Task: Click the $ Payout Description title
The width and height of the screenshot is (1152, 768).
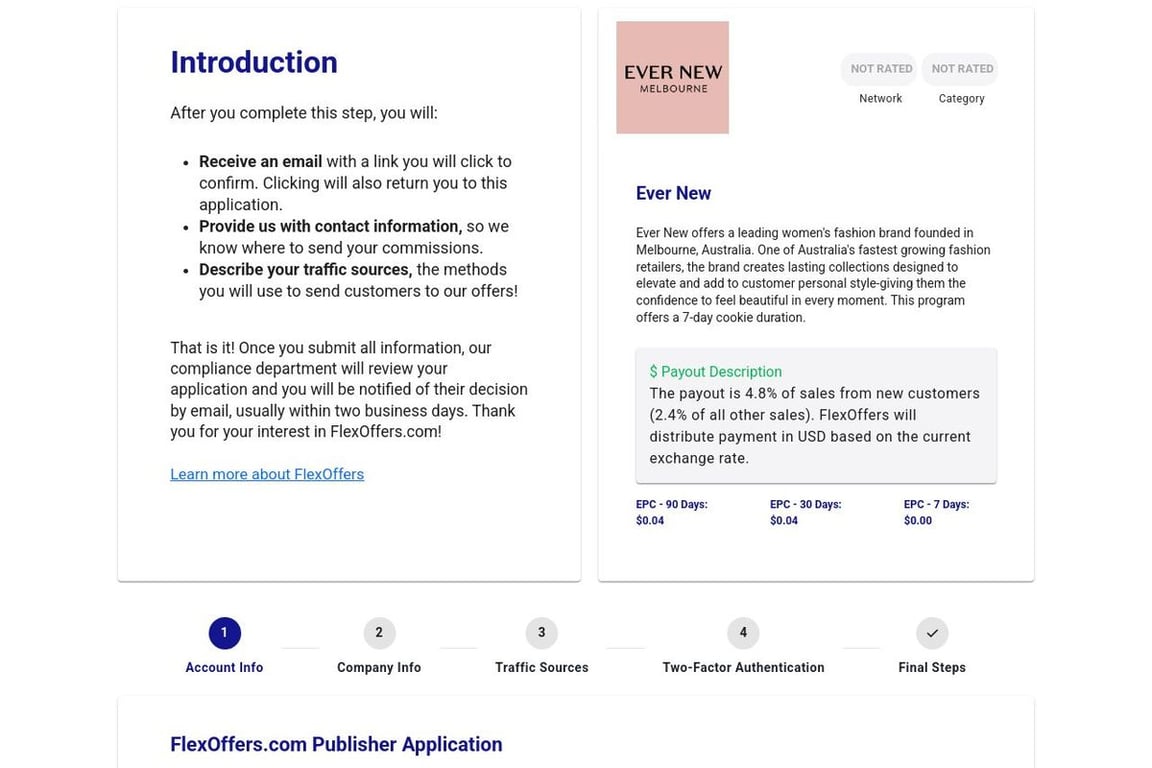Action: point(716,372)
